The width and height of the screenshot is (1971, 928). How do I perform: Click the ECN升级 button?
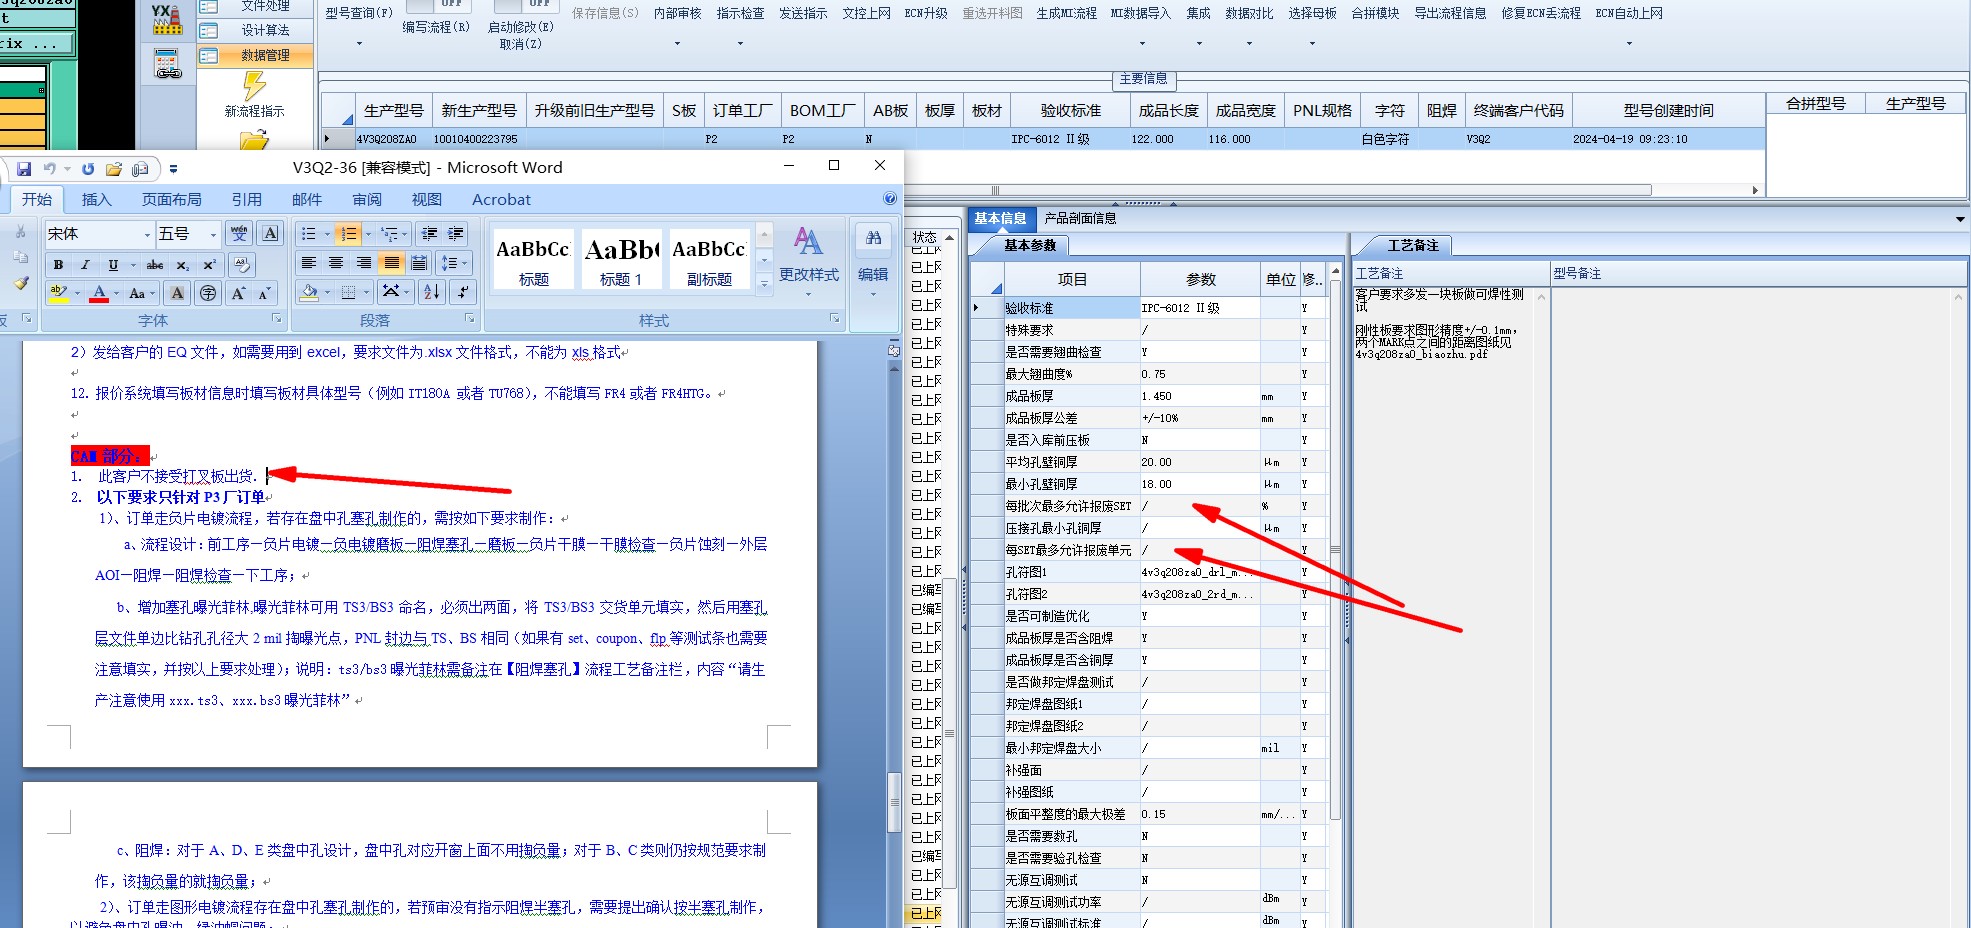pos(926,14)
